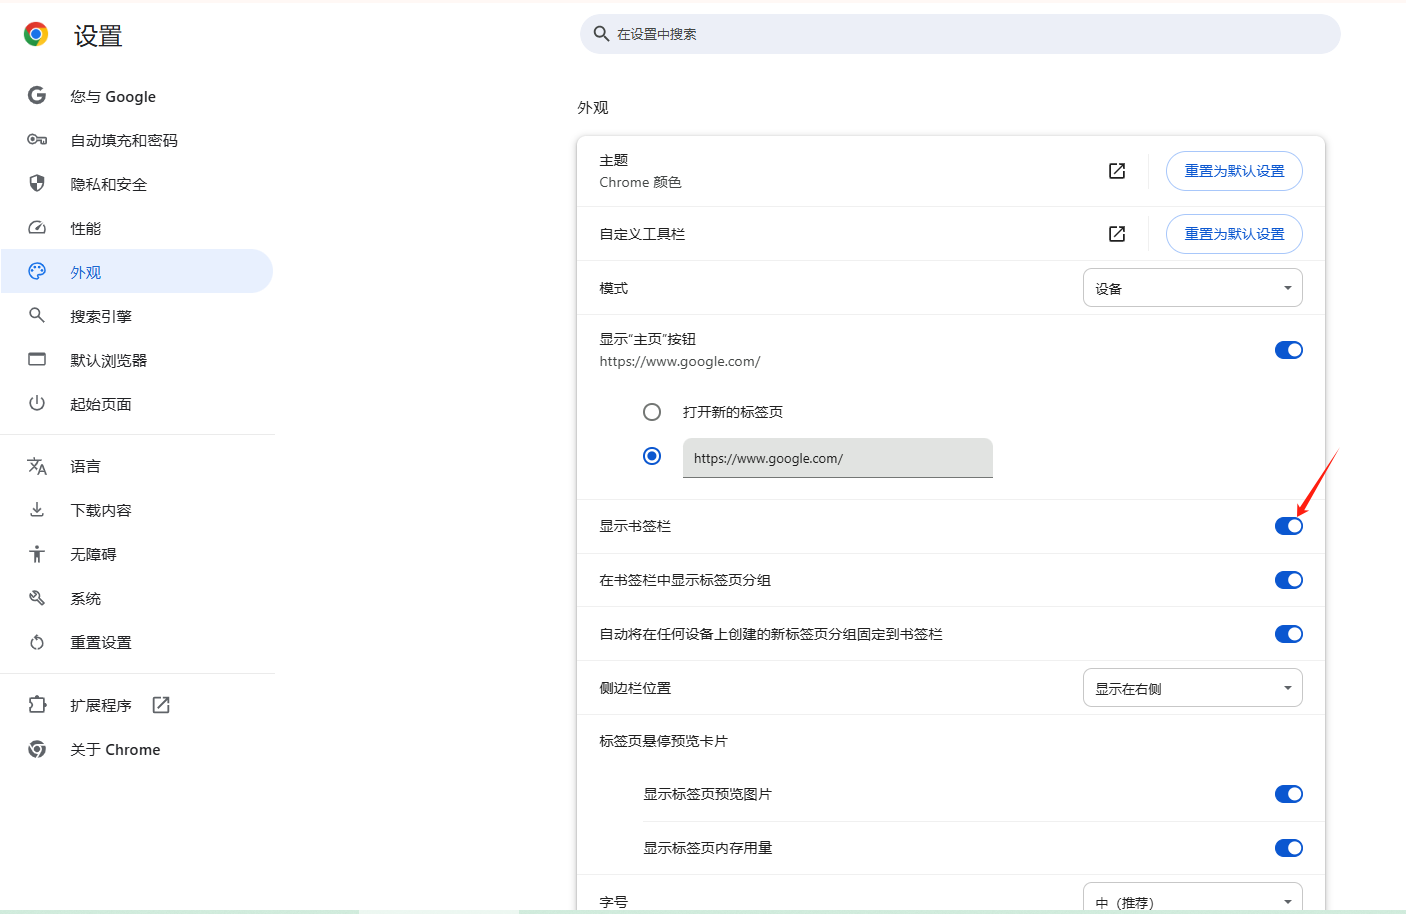
Task: Open 下载内容 settings
Action: click(137, 510)
